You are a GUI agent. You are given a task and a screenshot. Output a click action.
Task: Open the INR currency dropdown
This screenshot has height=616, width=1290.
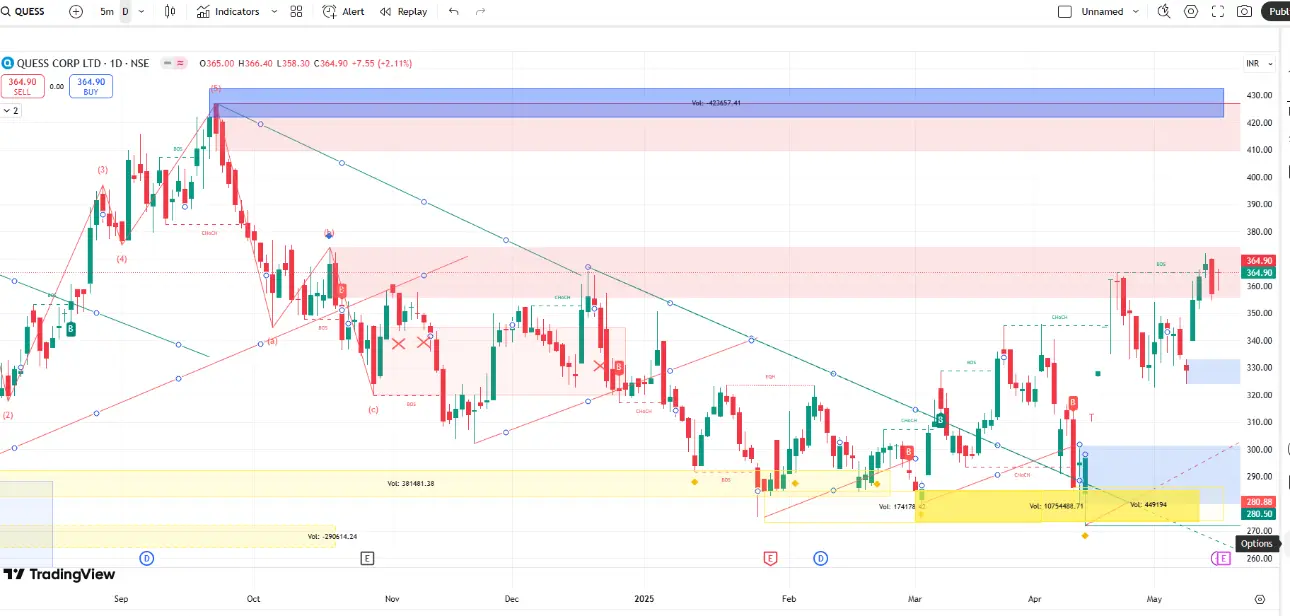point(1258,63)
